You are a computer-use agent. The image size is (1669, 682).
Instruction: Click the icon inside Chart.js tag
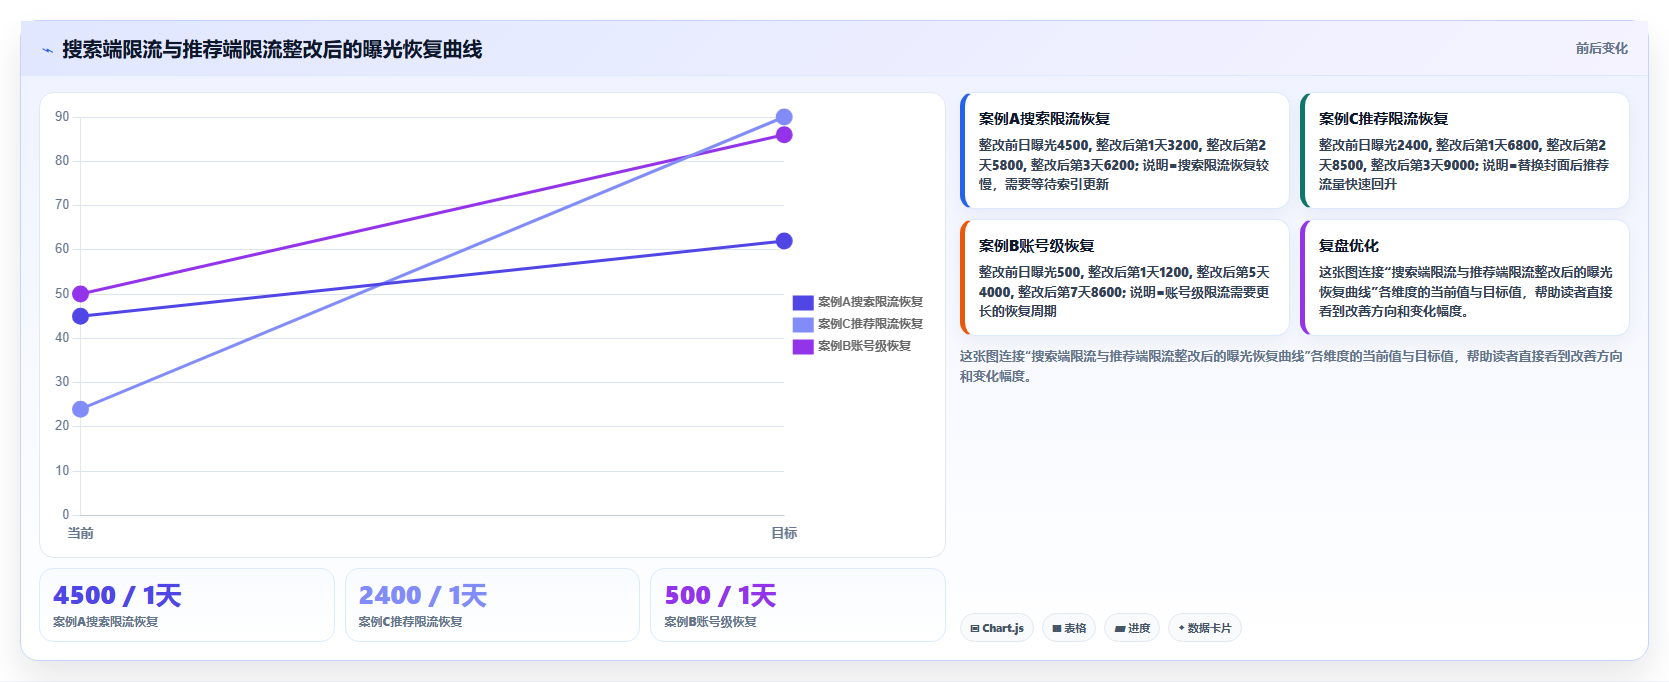(975, 629)
